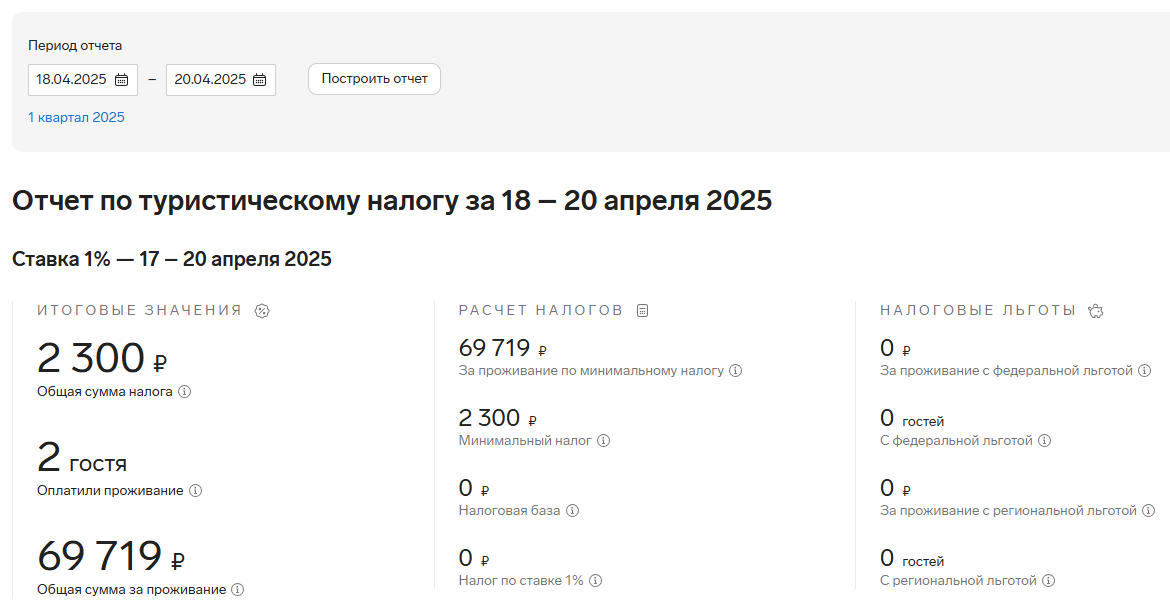Open calendar icon for end date 20.04.2025
This screenshot has width=1170, height=609.
point(260,80)
